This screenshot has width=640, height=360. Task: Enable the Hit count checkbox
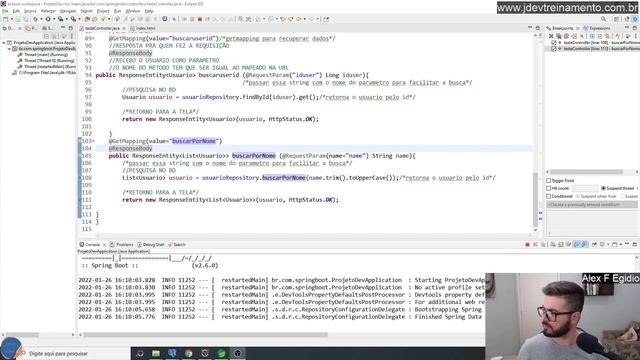(549, 188)
